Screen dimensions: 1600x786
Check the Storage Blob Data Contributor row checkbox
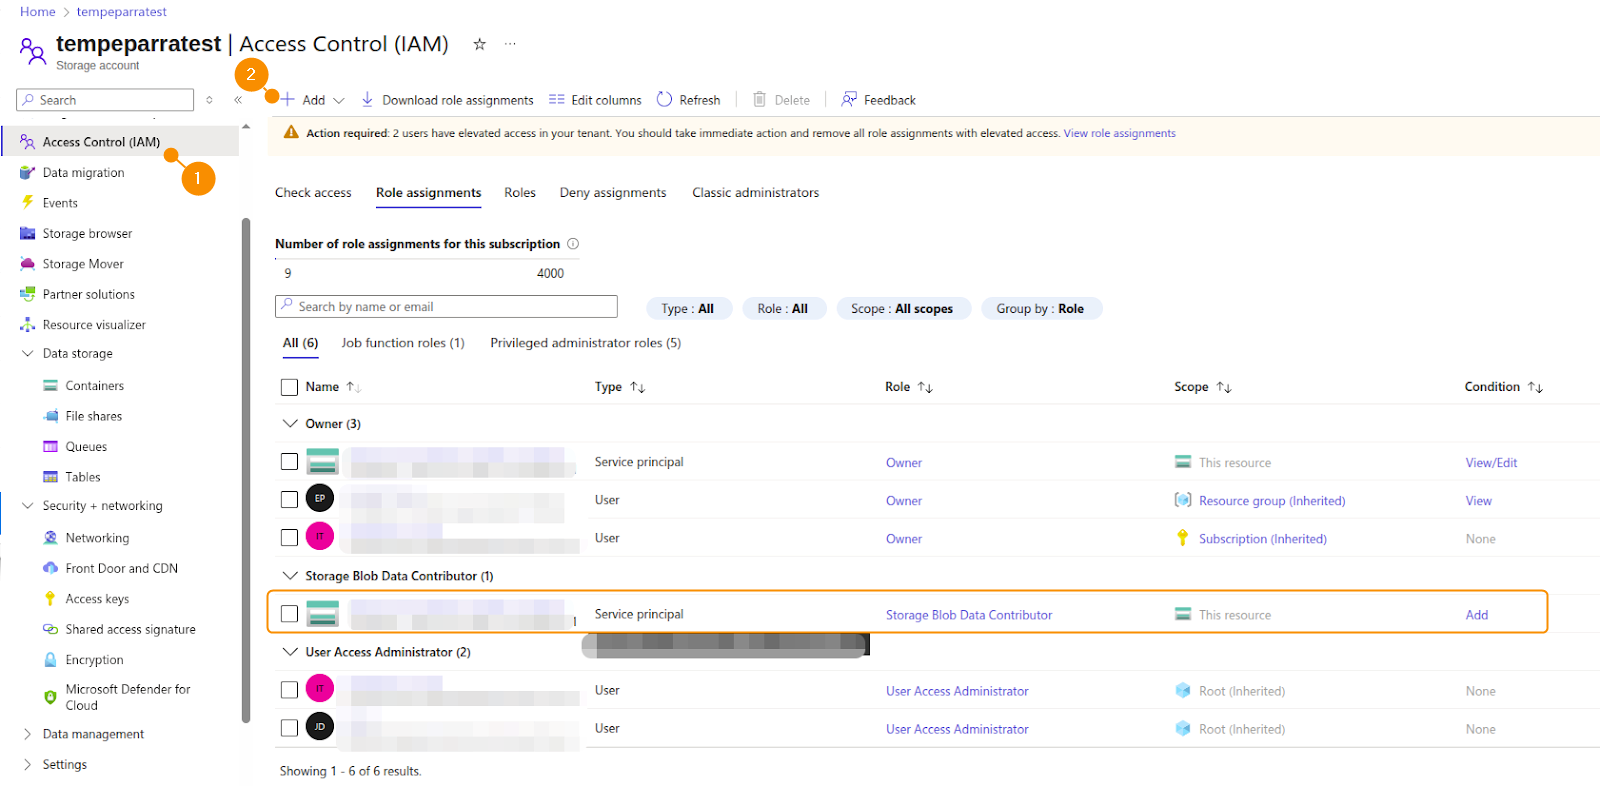pos(289,614)
